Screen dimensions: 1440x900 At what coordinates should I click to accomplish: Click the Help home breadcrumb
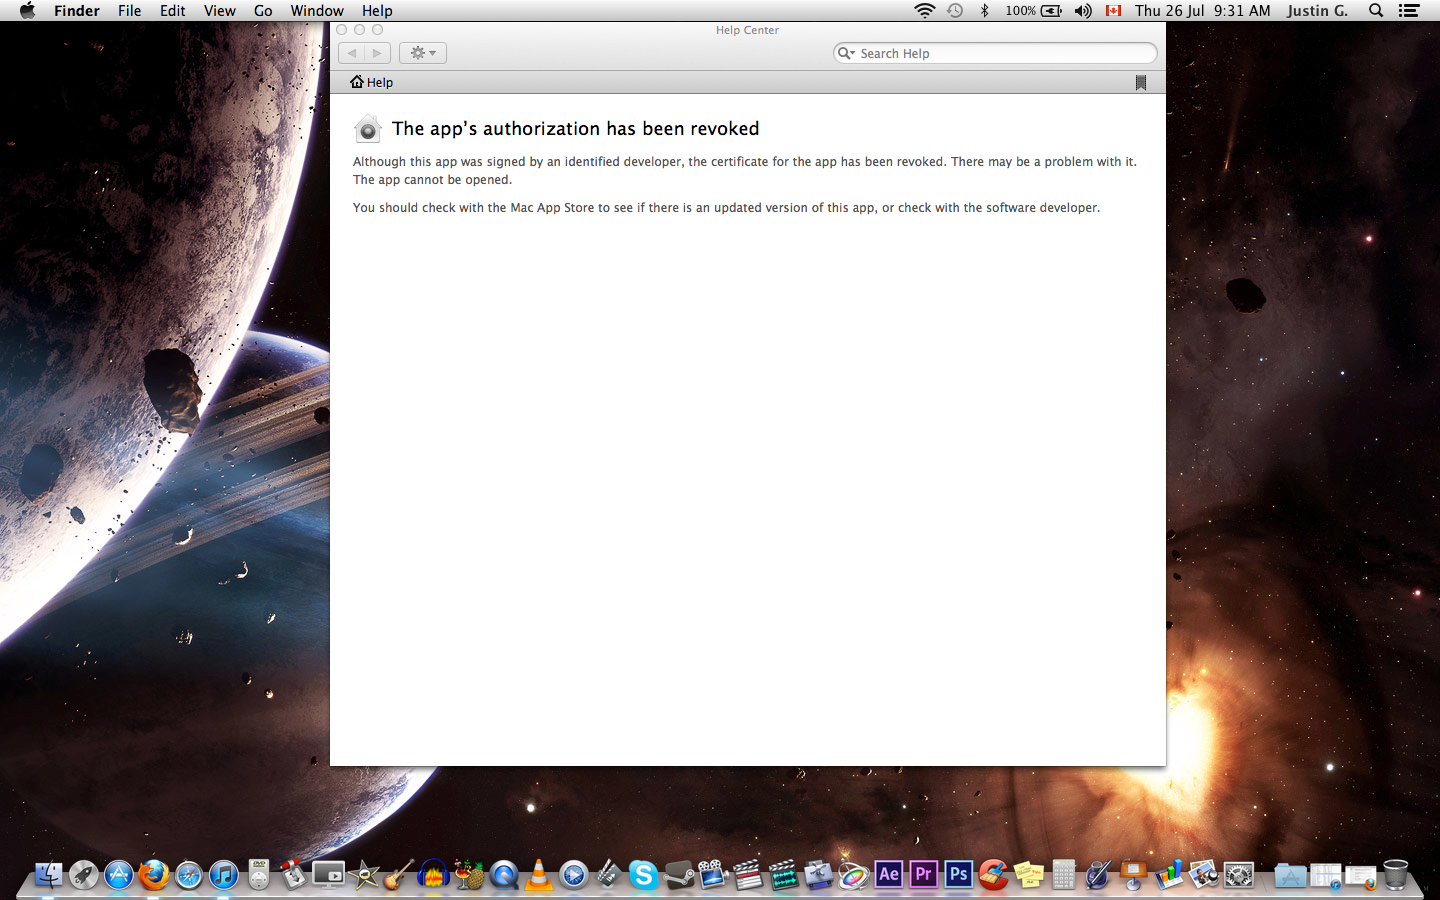[372, 82]
